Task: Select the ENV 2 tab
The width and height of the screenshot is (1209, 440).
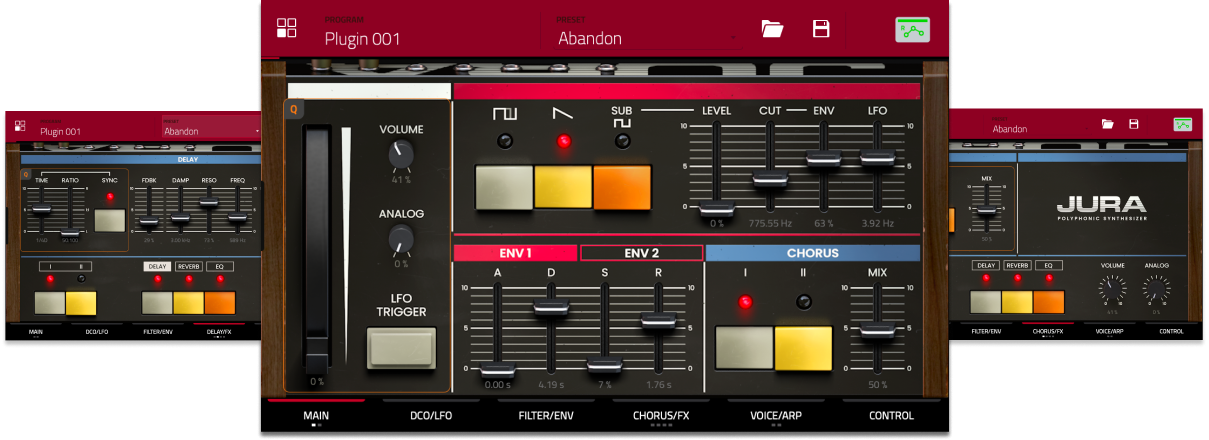Action: (x=641, y=253)
